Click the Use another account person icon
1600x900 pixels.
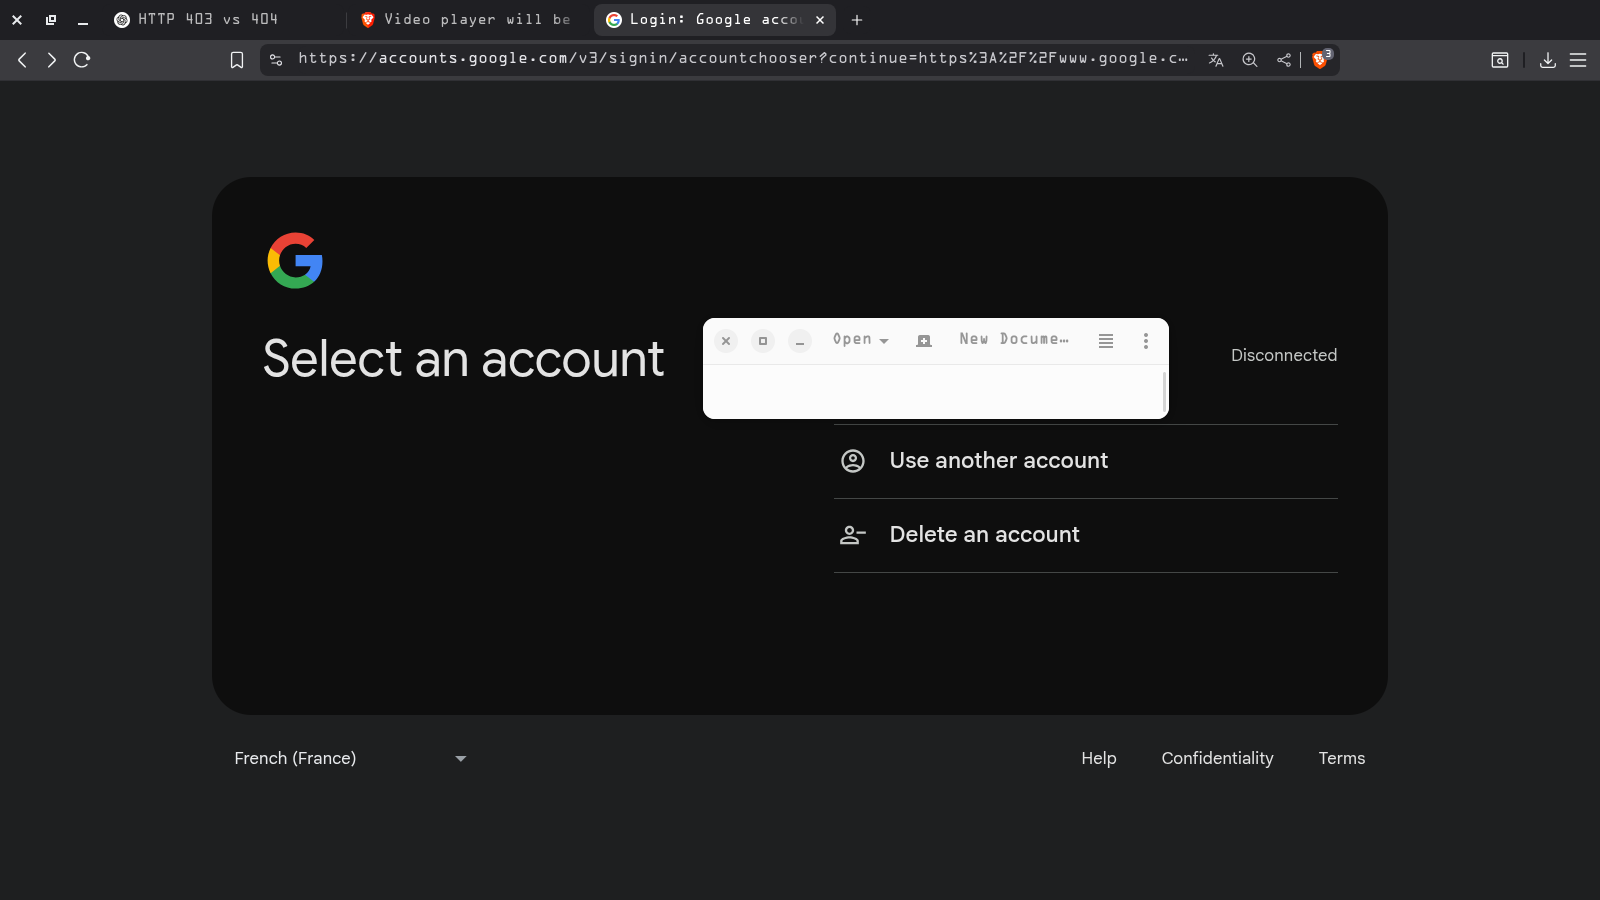point(853,461)
